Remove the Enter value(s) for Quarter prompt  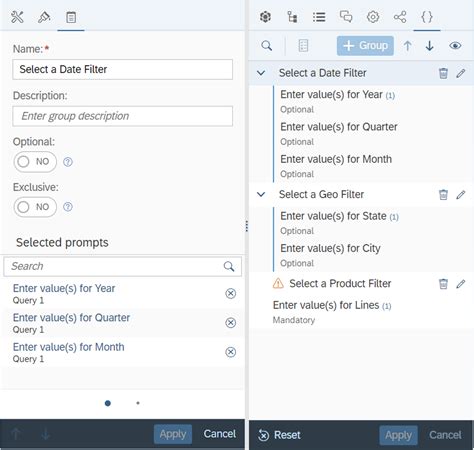230,323
